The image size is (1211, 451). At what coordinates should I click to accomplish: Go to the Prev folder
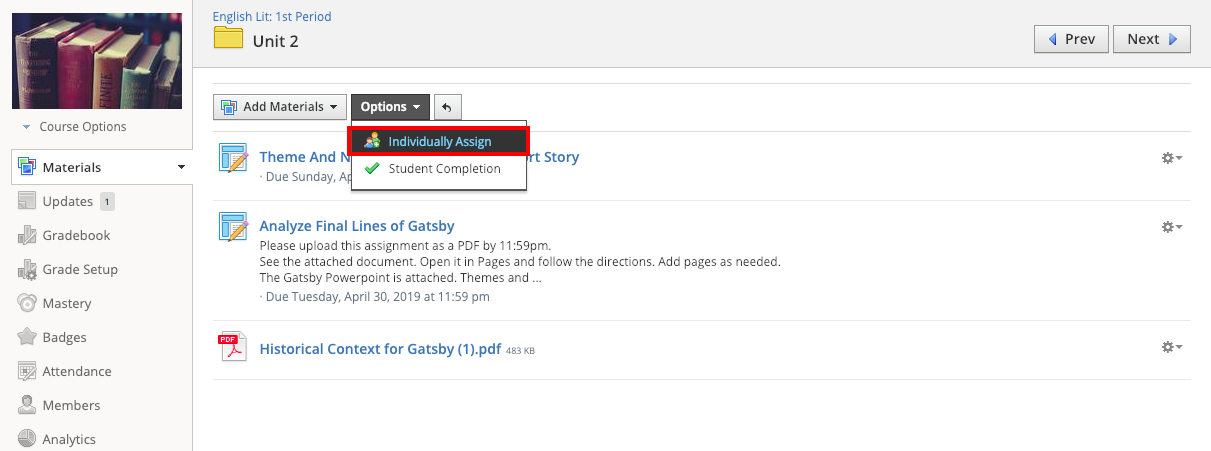[1071, 39]
